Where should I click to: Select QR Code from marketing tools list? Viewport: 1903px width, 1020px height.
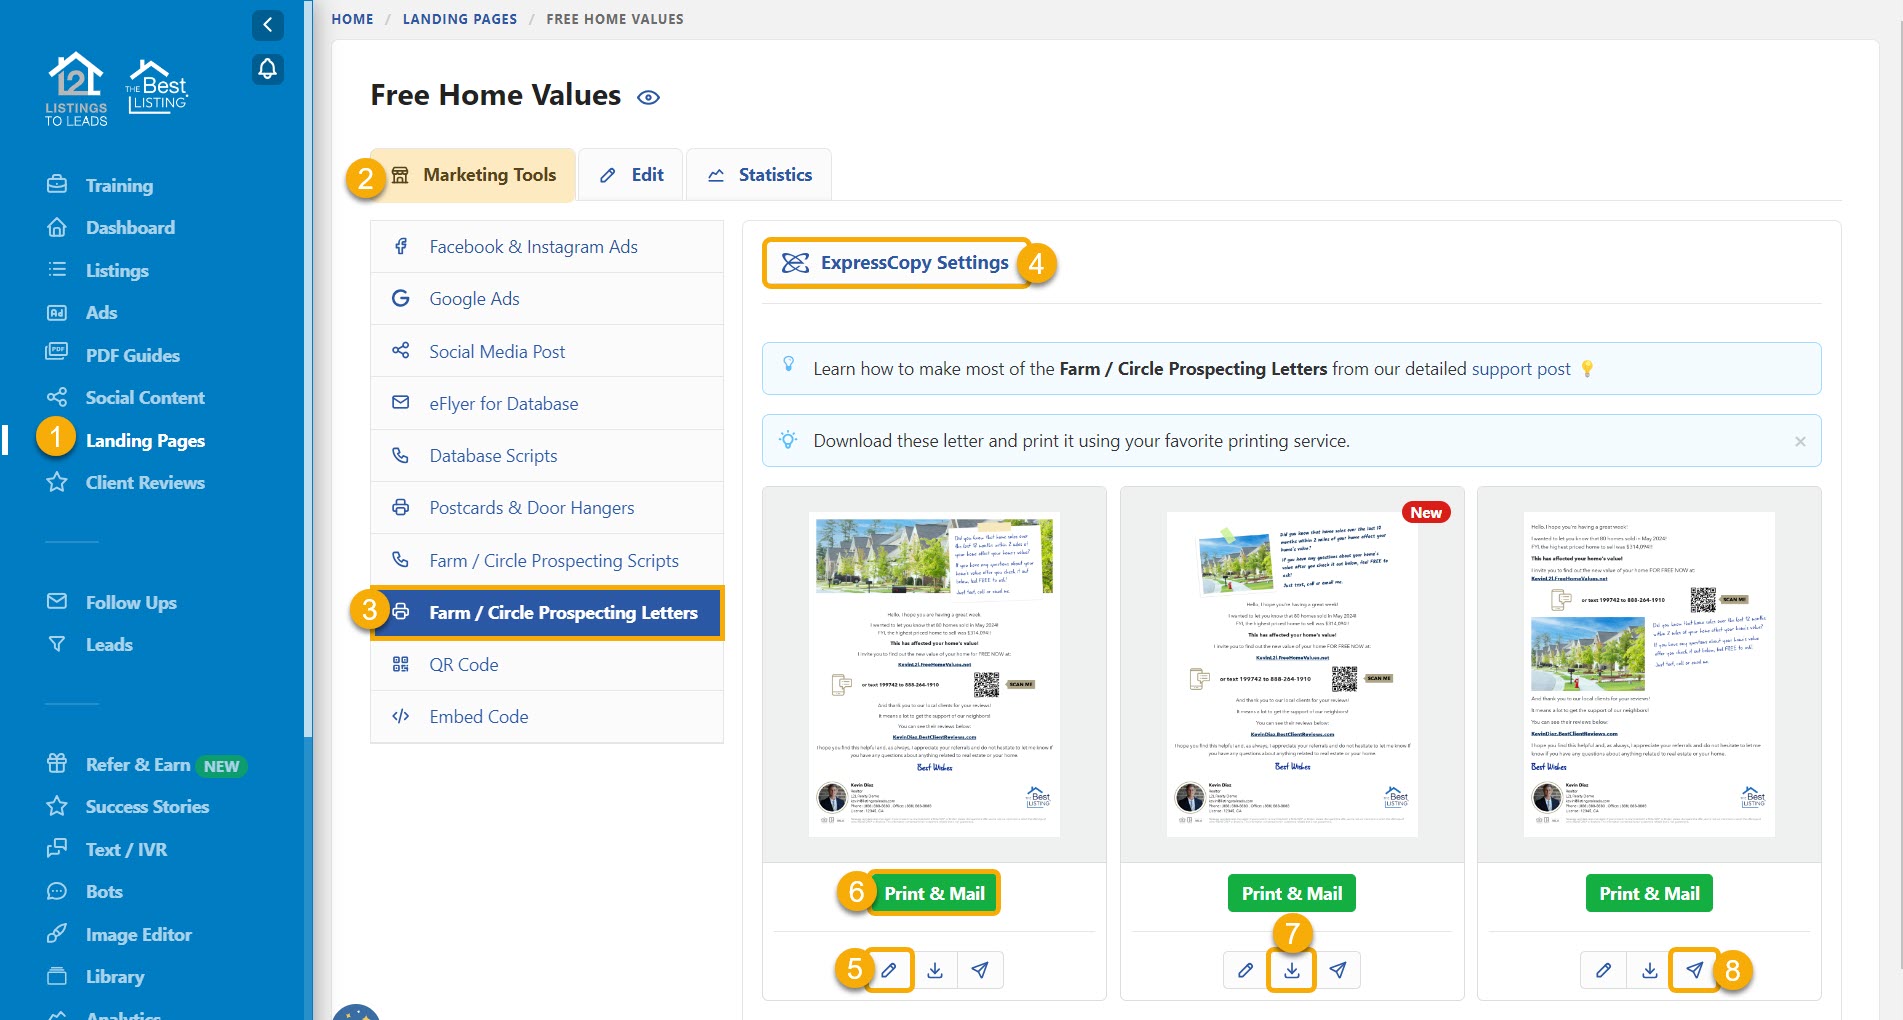click(464, 665)
